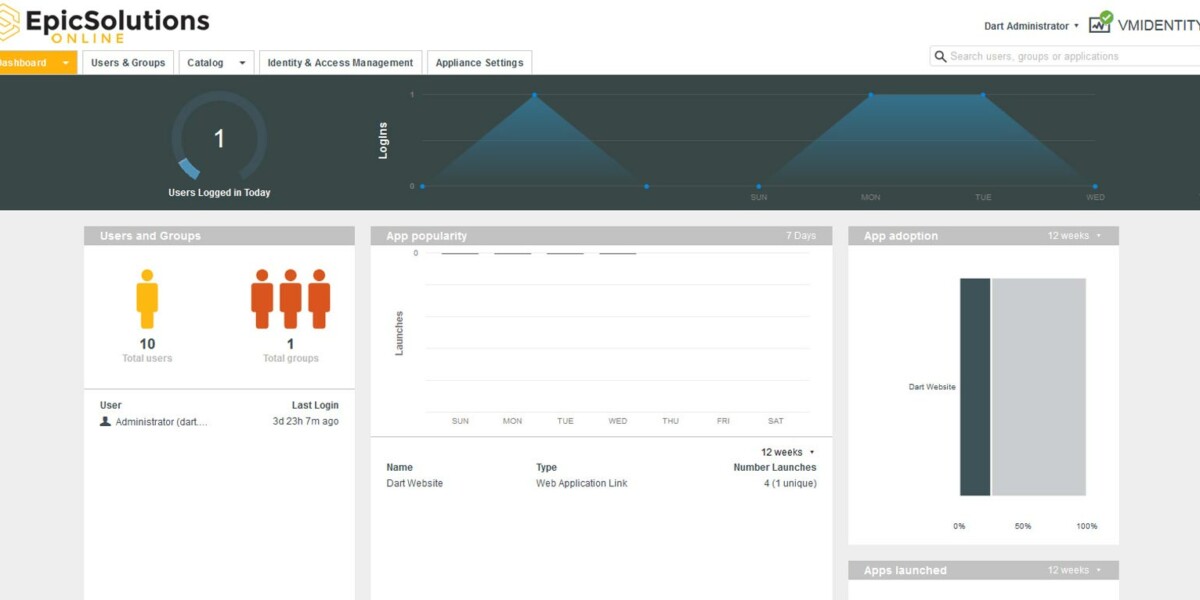Click the EpicSolutions Online logo
Image resolution: width=1200 pixels, height=600 pixels.
(105, 22)
